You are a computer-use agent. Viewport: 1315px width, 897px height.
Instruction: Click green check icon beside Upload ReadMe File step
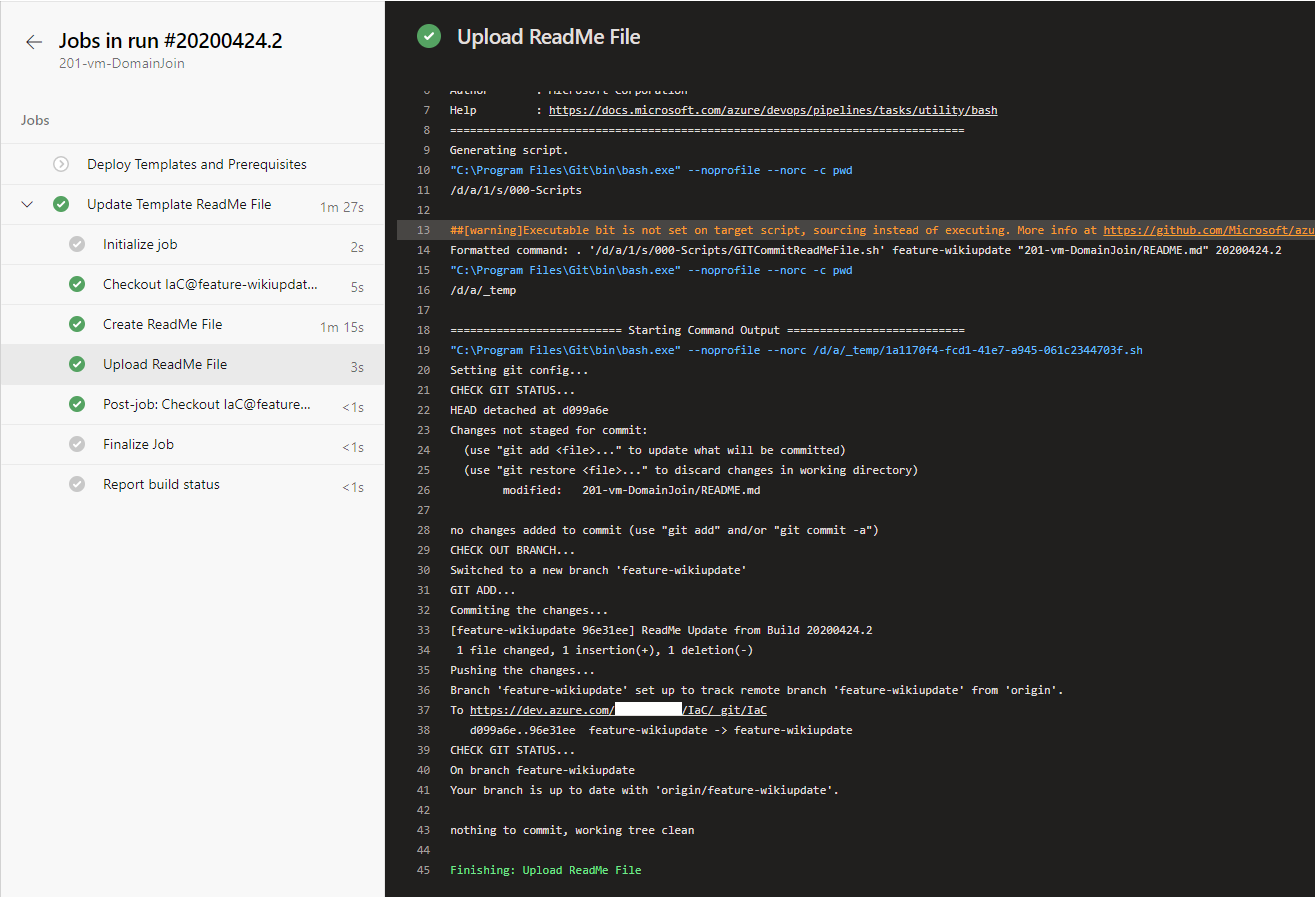tap(77, 364)
